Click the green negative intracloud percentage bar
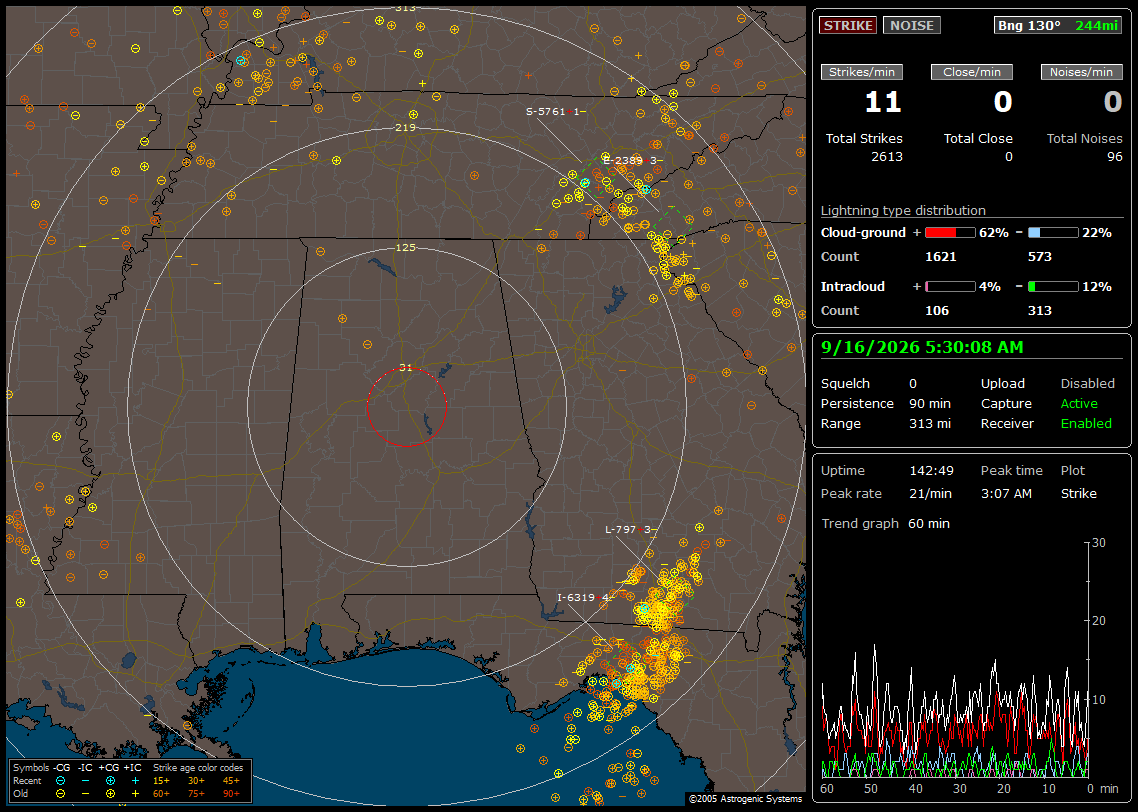This screenshot has width=1138, height=812. [x=1053, y=287]
